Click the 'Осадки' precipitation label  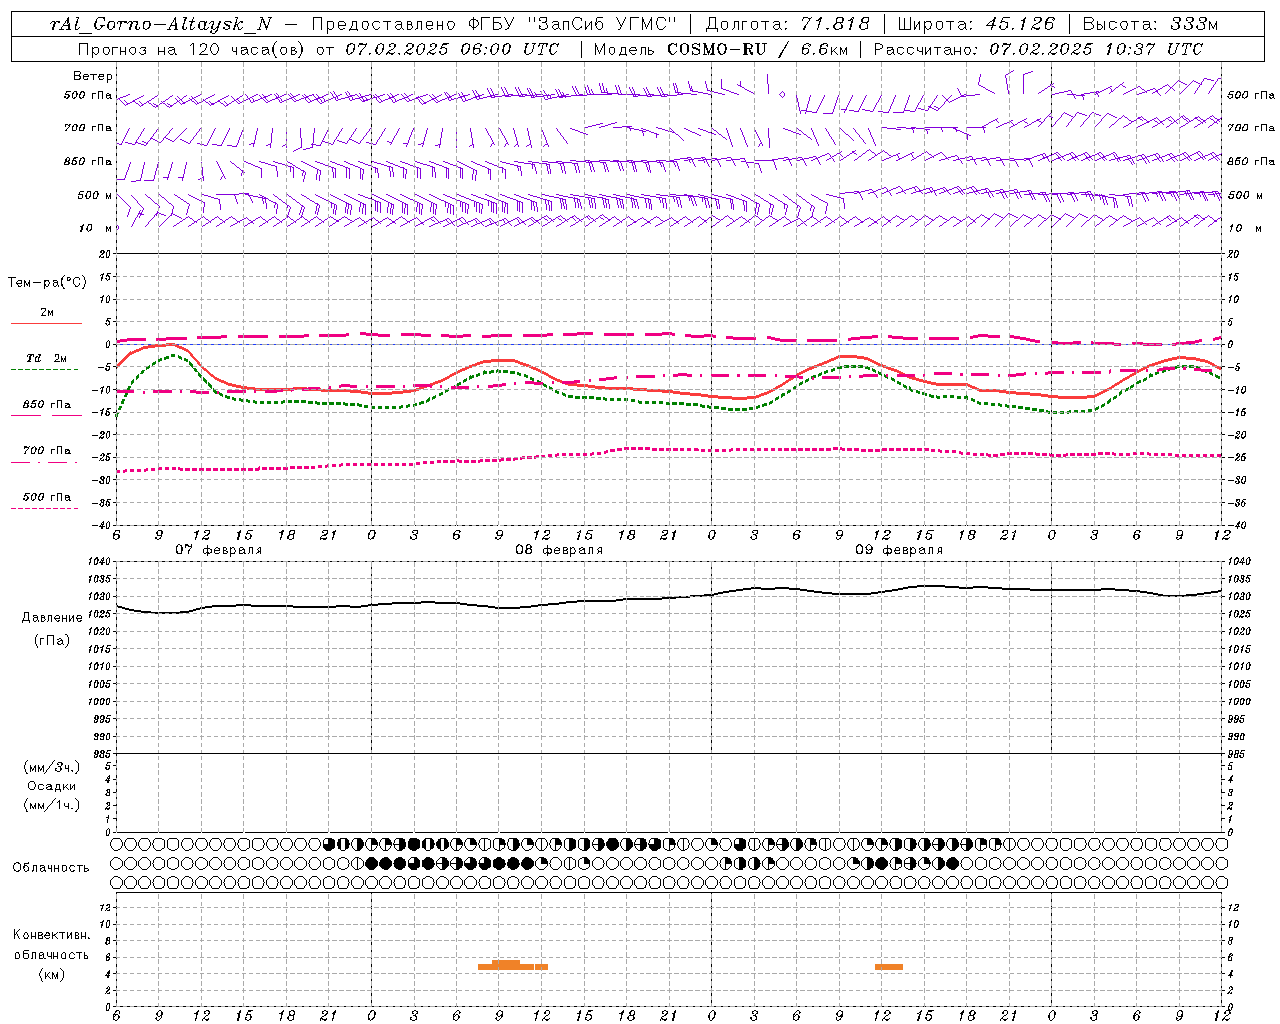point(52,786)
